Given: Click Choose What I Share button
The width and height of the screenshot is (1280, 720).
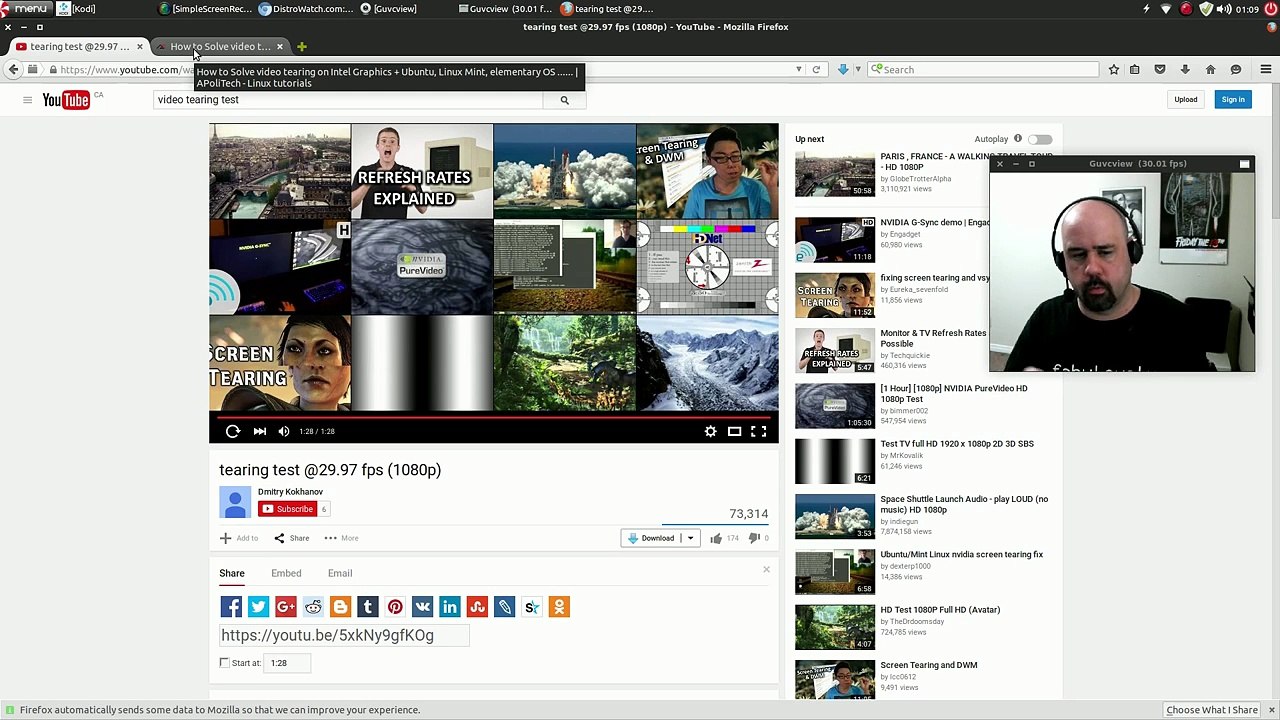Looking at the screenshot, I should click(x=1212, y=710).
